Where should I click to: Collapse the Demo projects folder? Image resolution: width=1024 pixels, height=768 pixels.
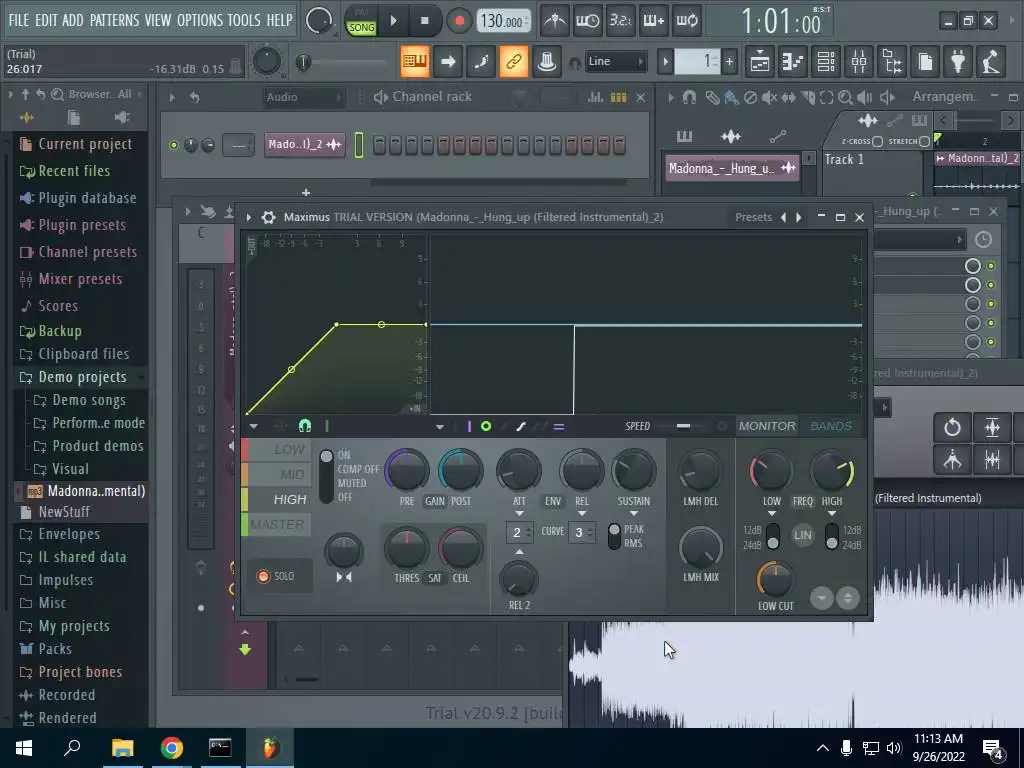point(82,377)
